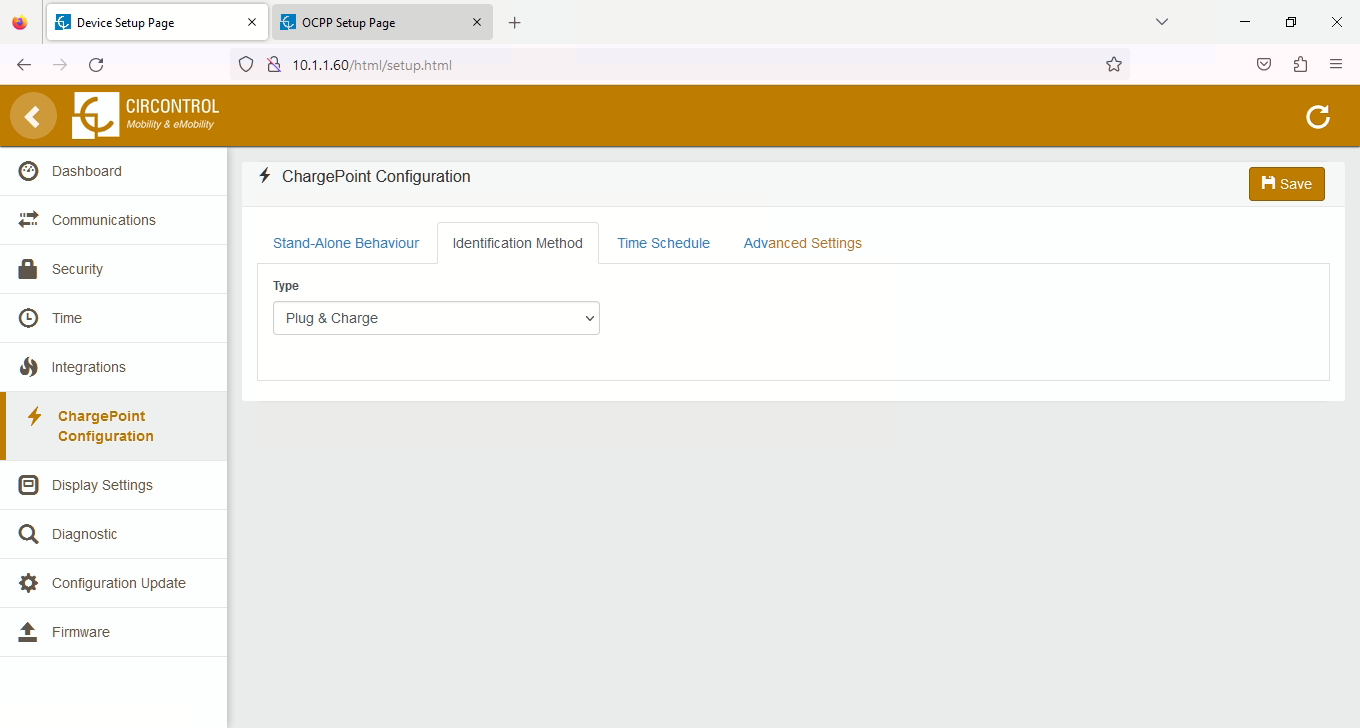Click the Diagnostic magnifier icon
Screen dimensions: 1360x728
28,534
